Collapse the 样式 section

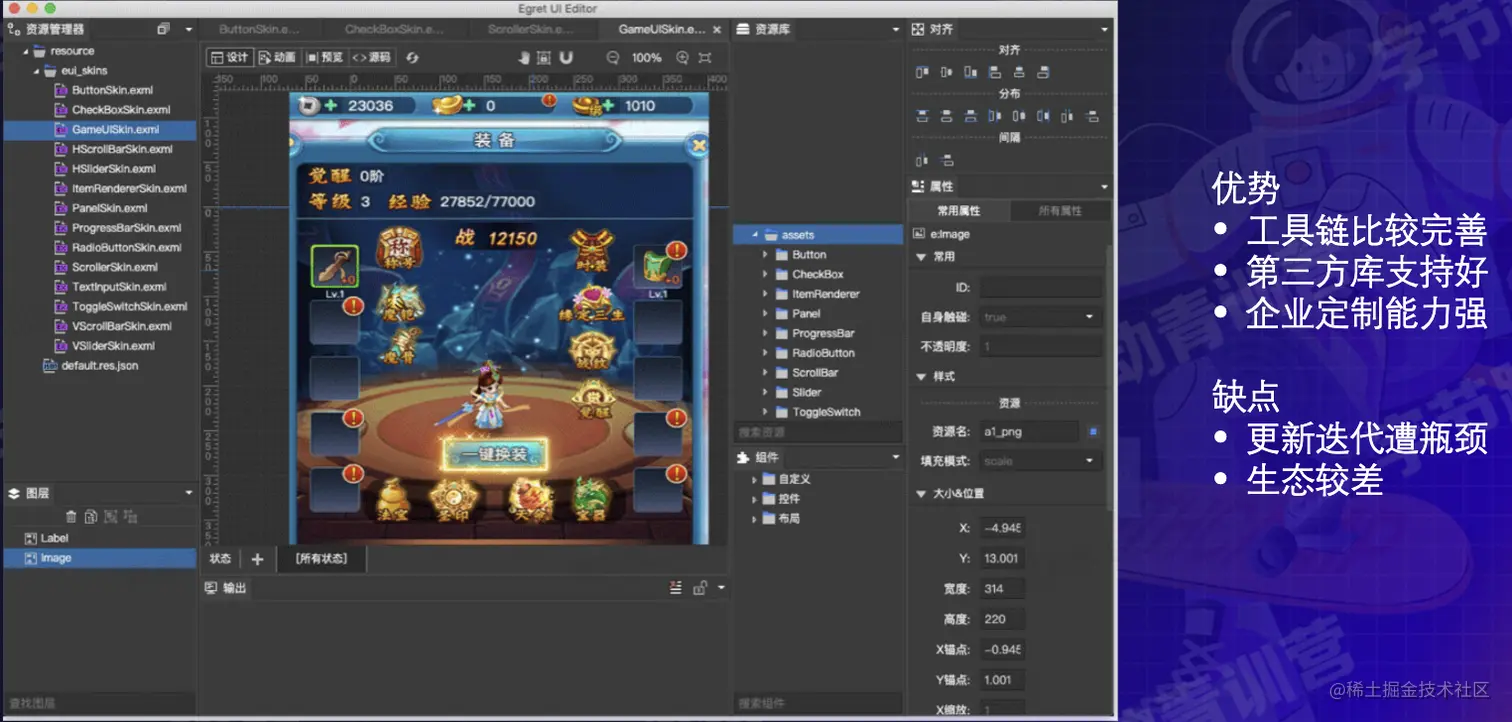point(920,377)
